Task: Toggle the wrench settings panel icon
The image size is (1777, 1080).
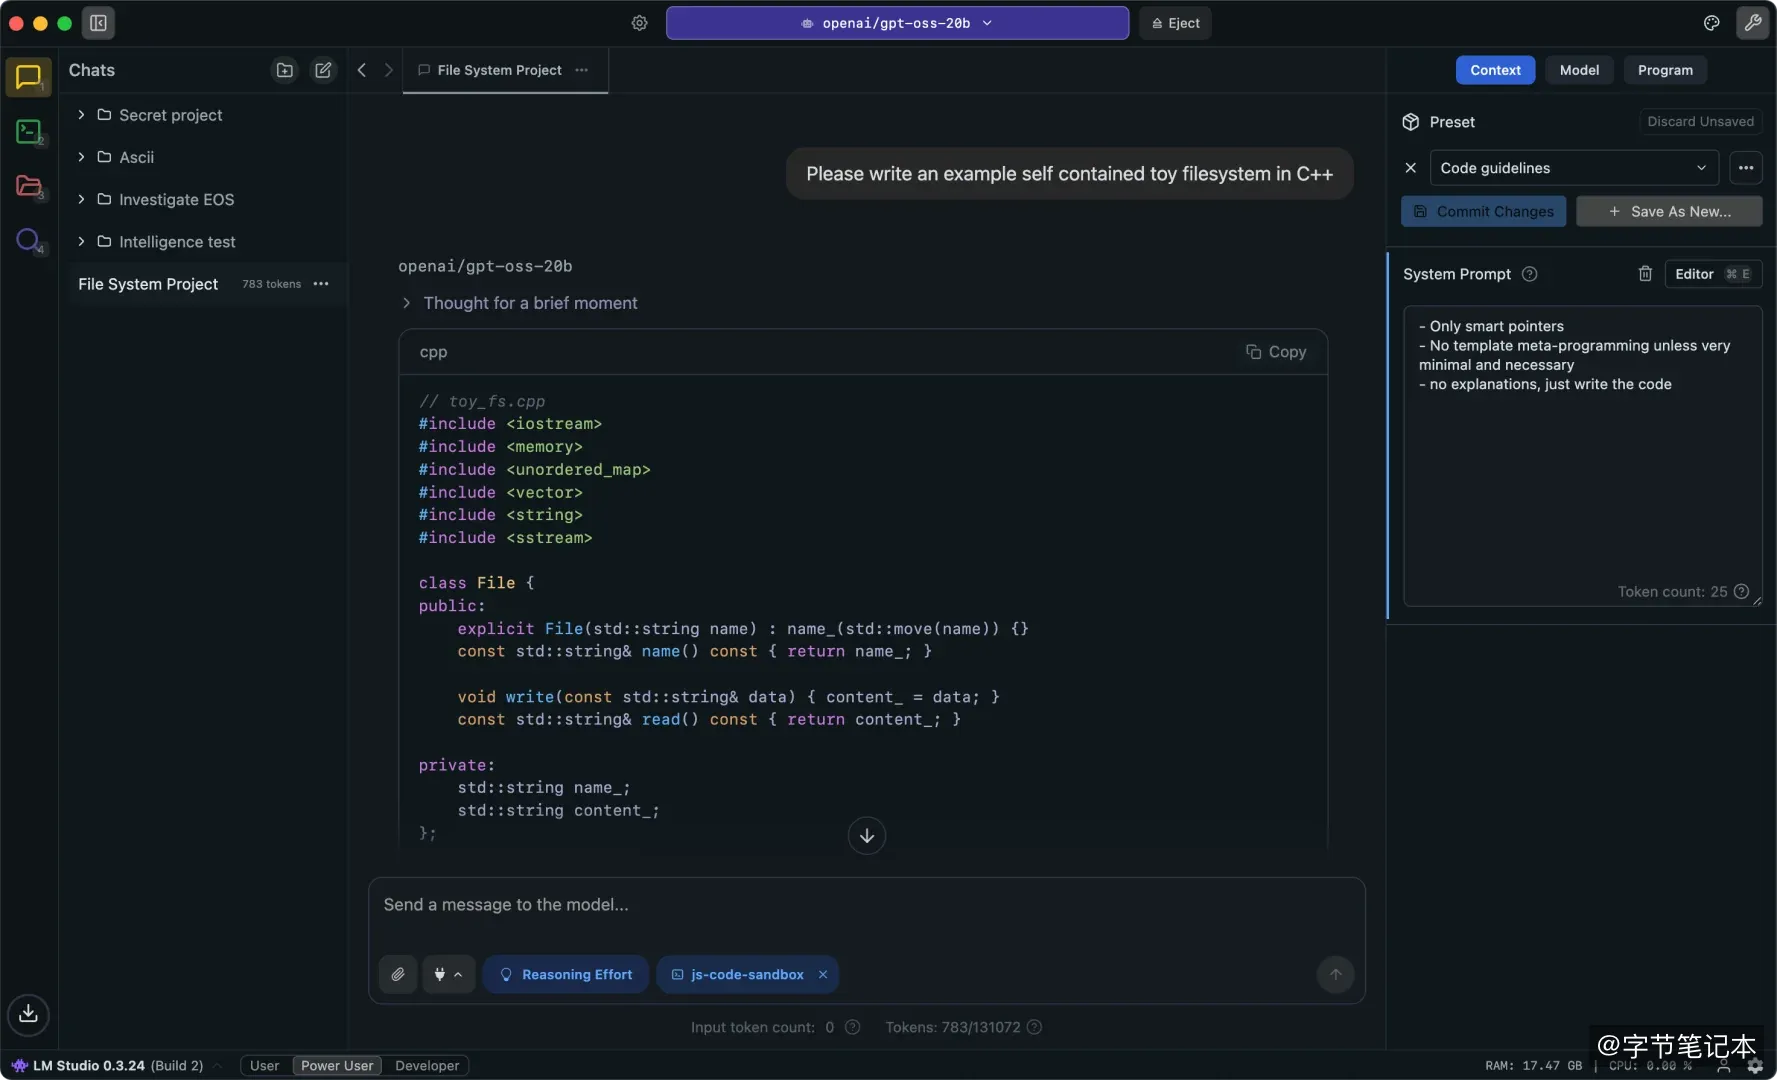Action: tap(1753, 23)
